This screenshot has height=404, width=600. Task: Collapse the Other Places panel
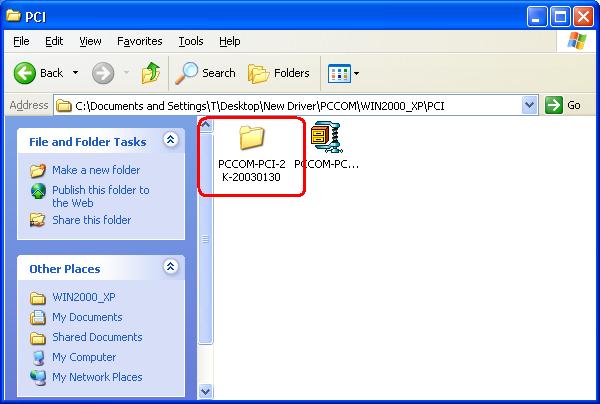[x=171, y=266]
